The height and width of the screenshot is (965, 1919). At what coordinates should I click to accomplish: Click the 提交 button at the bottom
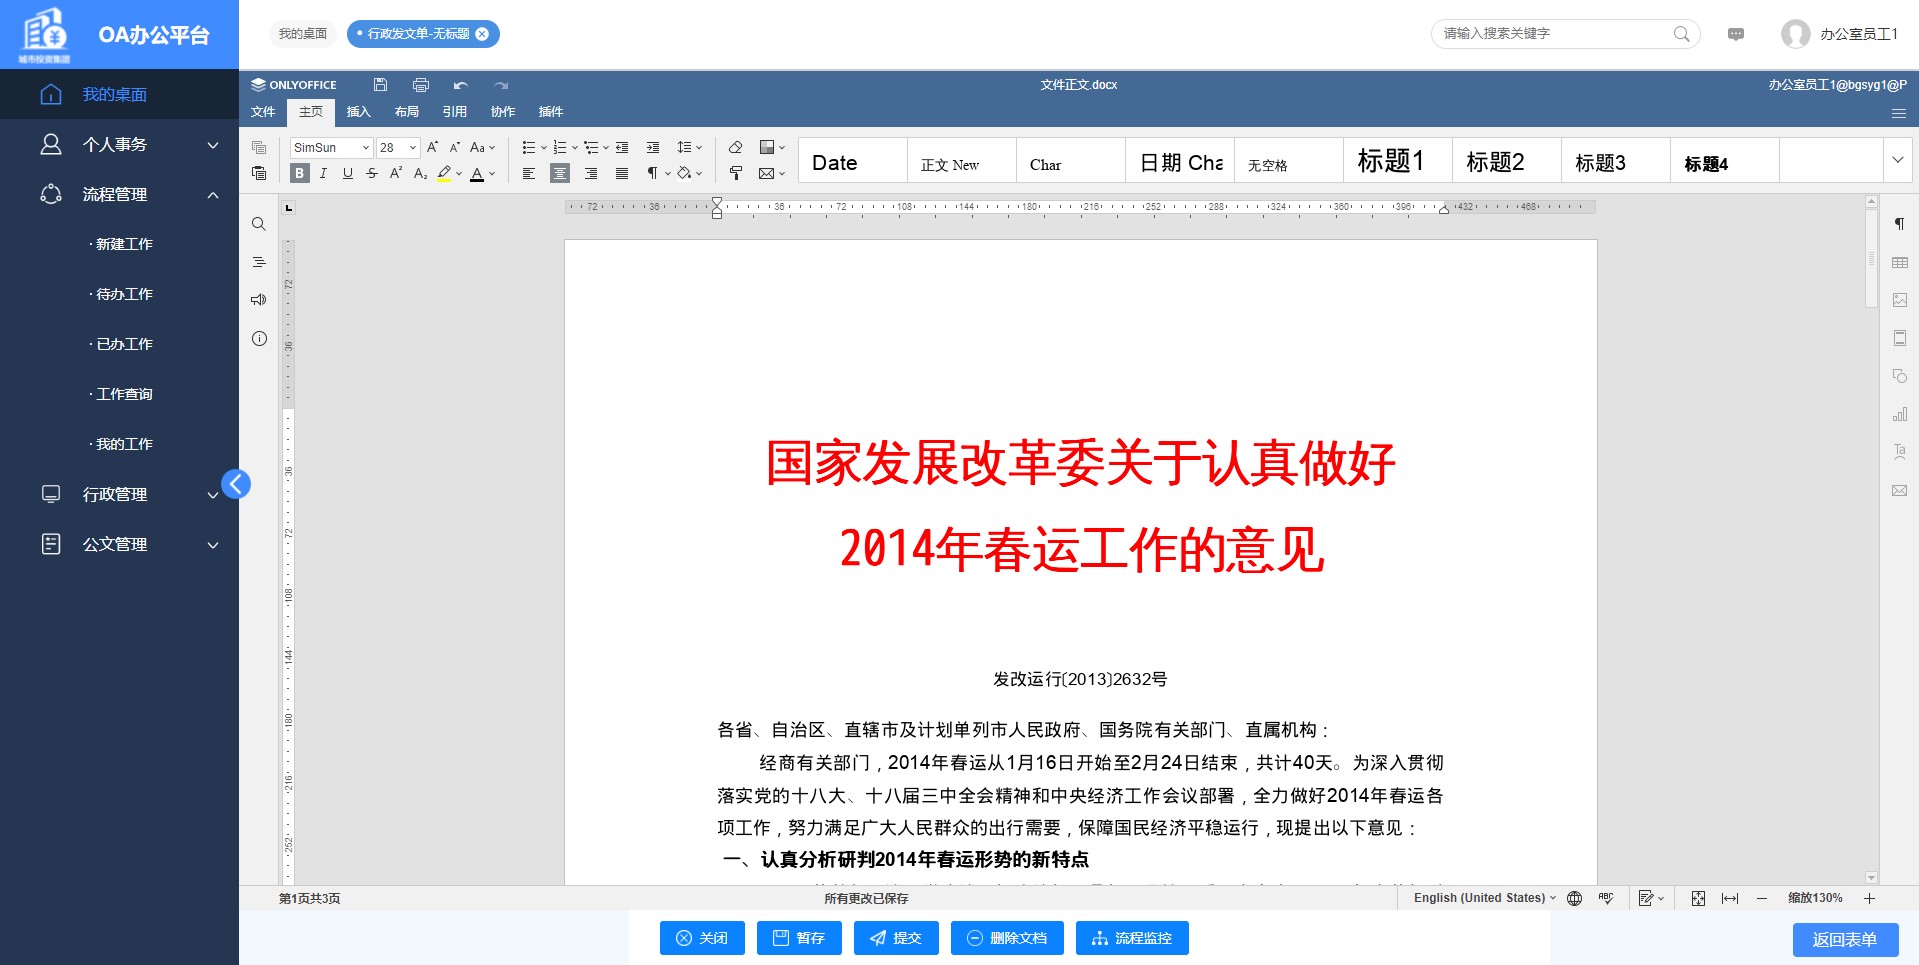coord(896,938)
